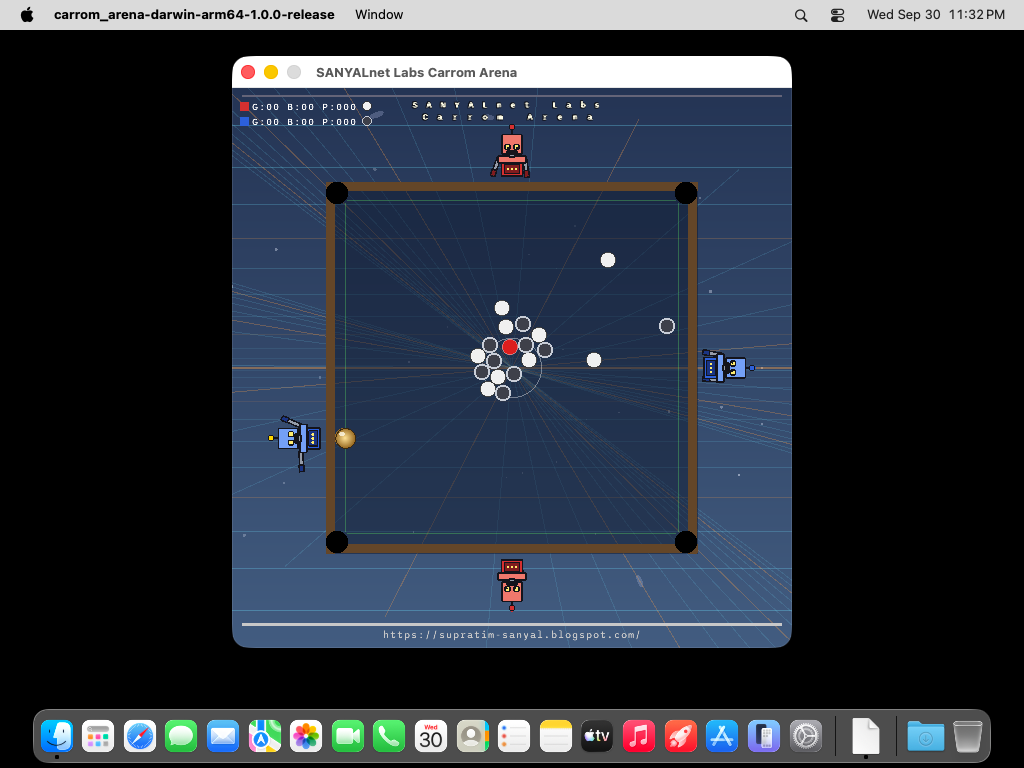
Task: Select the bottom red robot player
Action: pos(512,584)
